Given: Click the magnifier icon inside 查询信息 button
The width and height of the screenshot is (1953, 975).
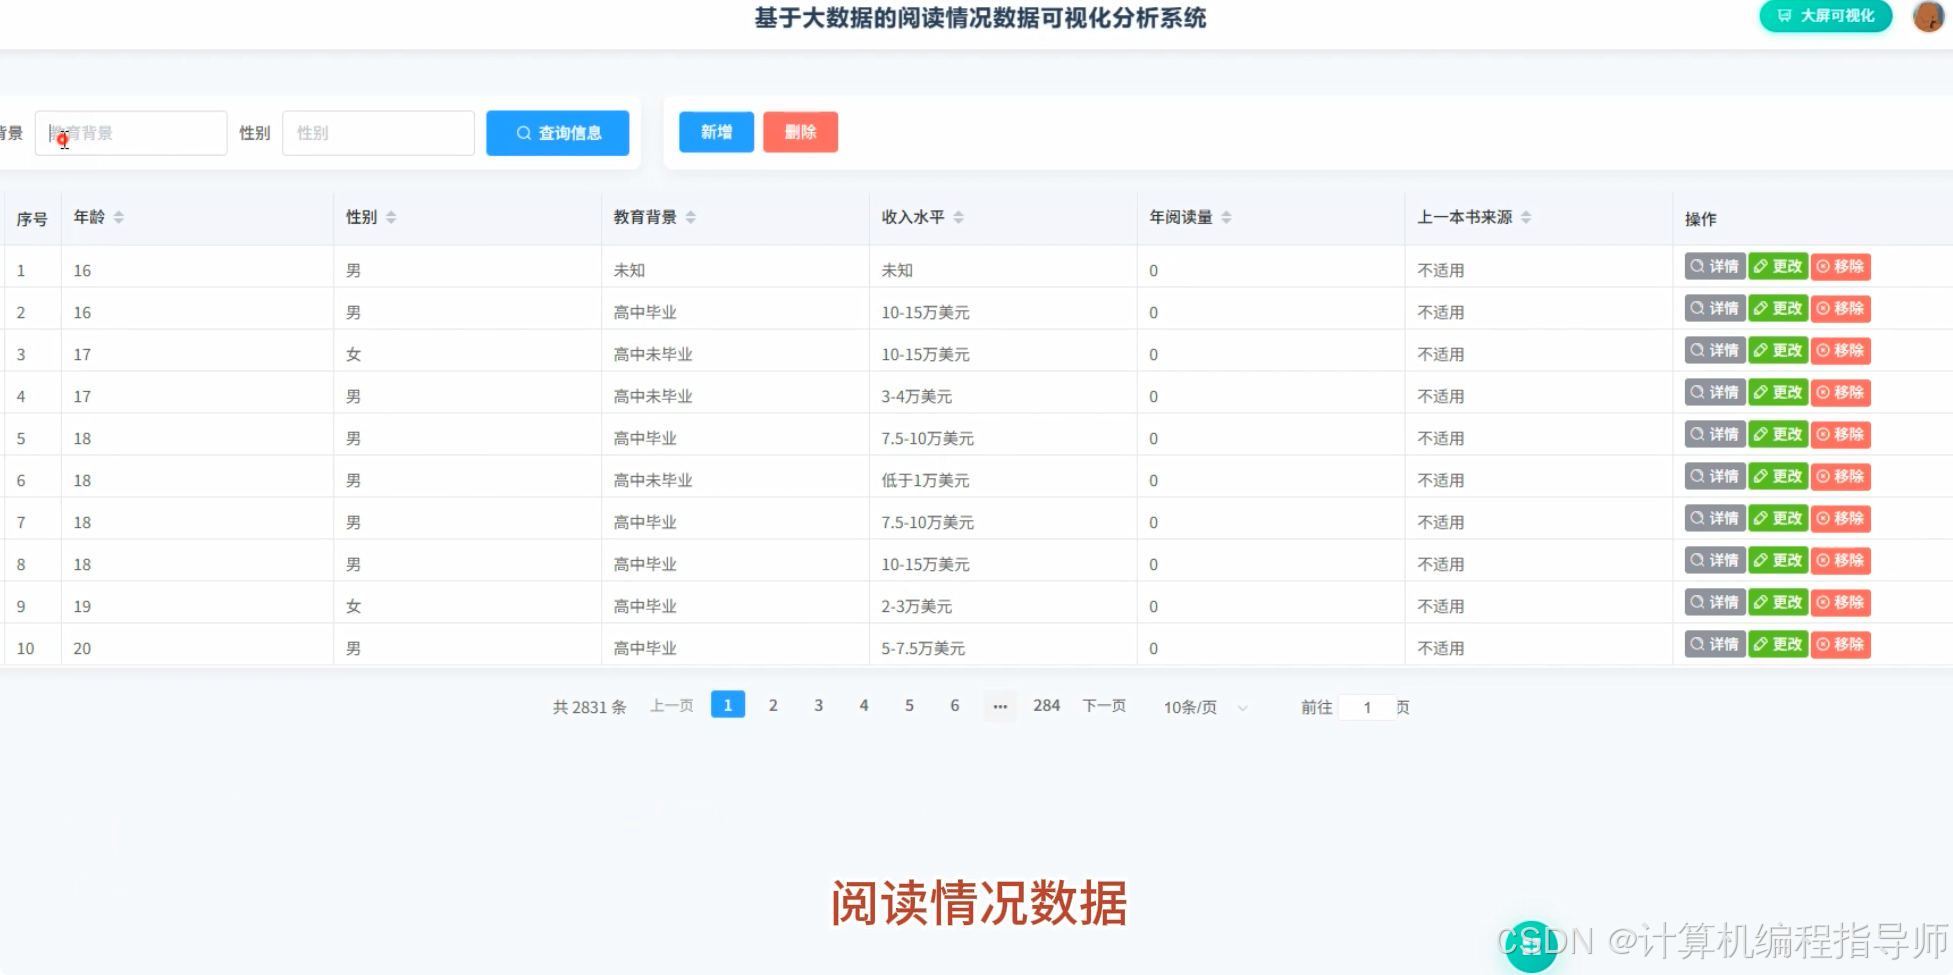Looking at the screenshot, I should 524,132.
